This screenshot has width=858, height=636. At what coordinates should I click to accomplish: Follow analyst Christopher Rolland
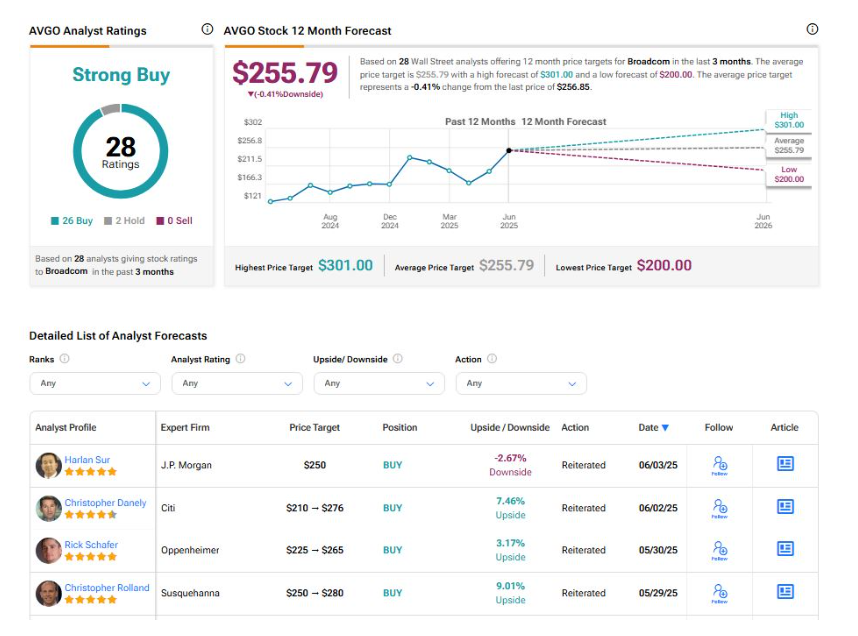pos(720,593)
